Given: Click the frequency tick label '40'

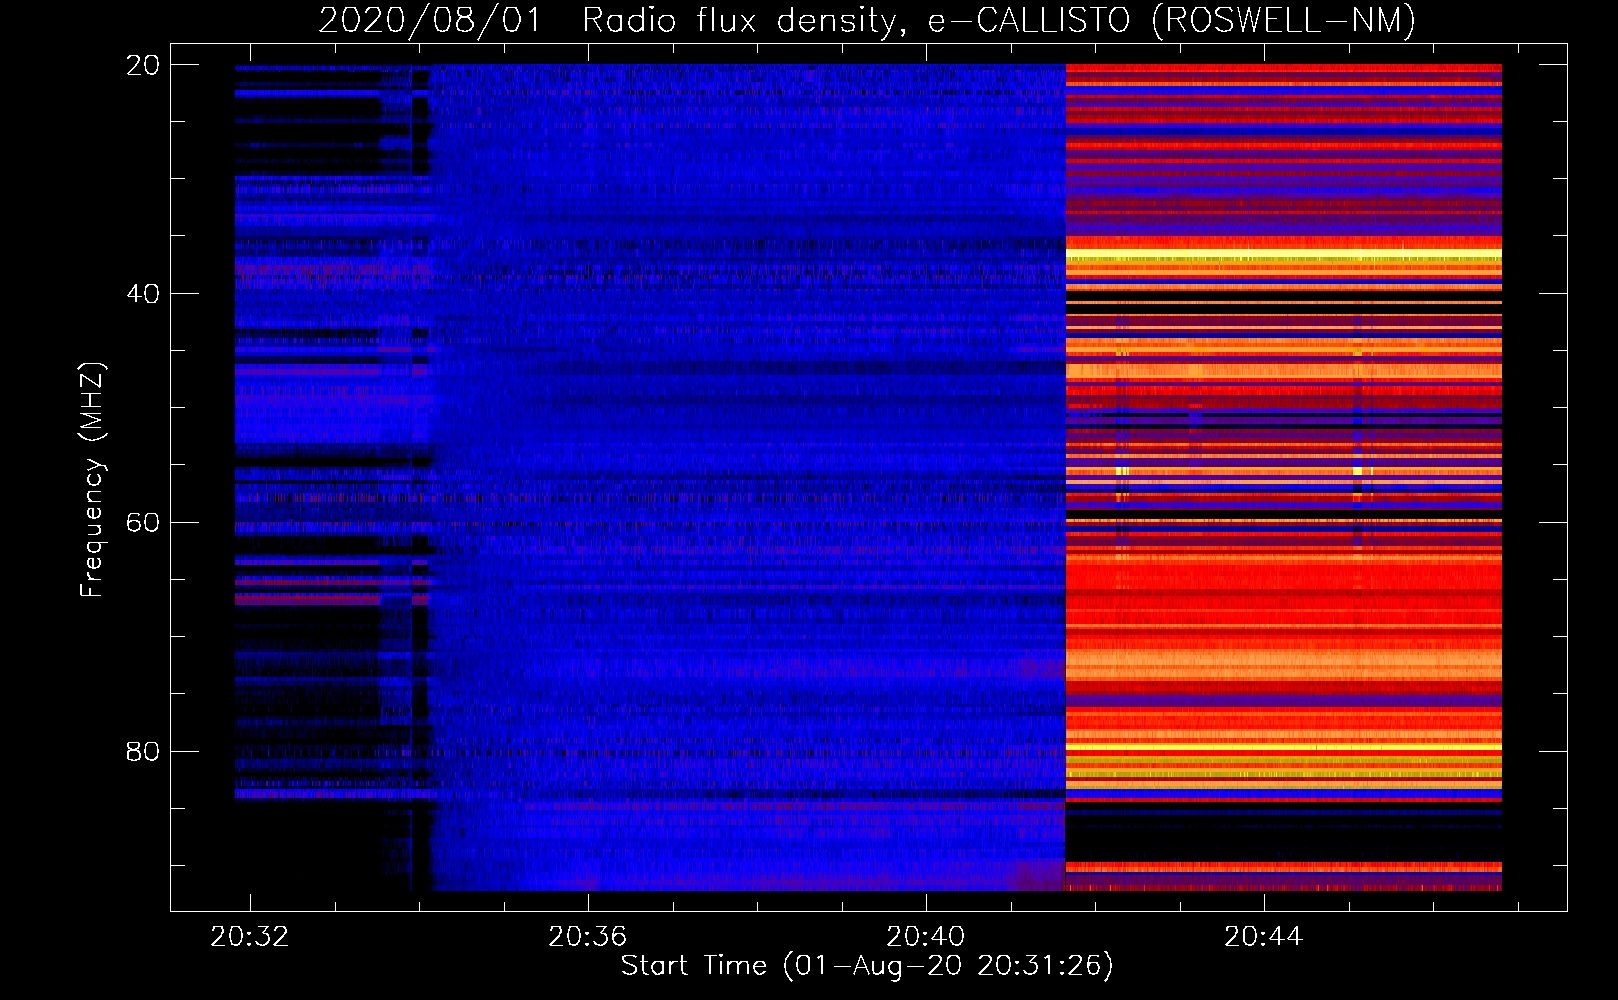Looking at the screenshot, I should tap(143, 294).
